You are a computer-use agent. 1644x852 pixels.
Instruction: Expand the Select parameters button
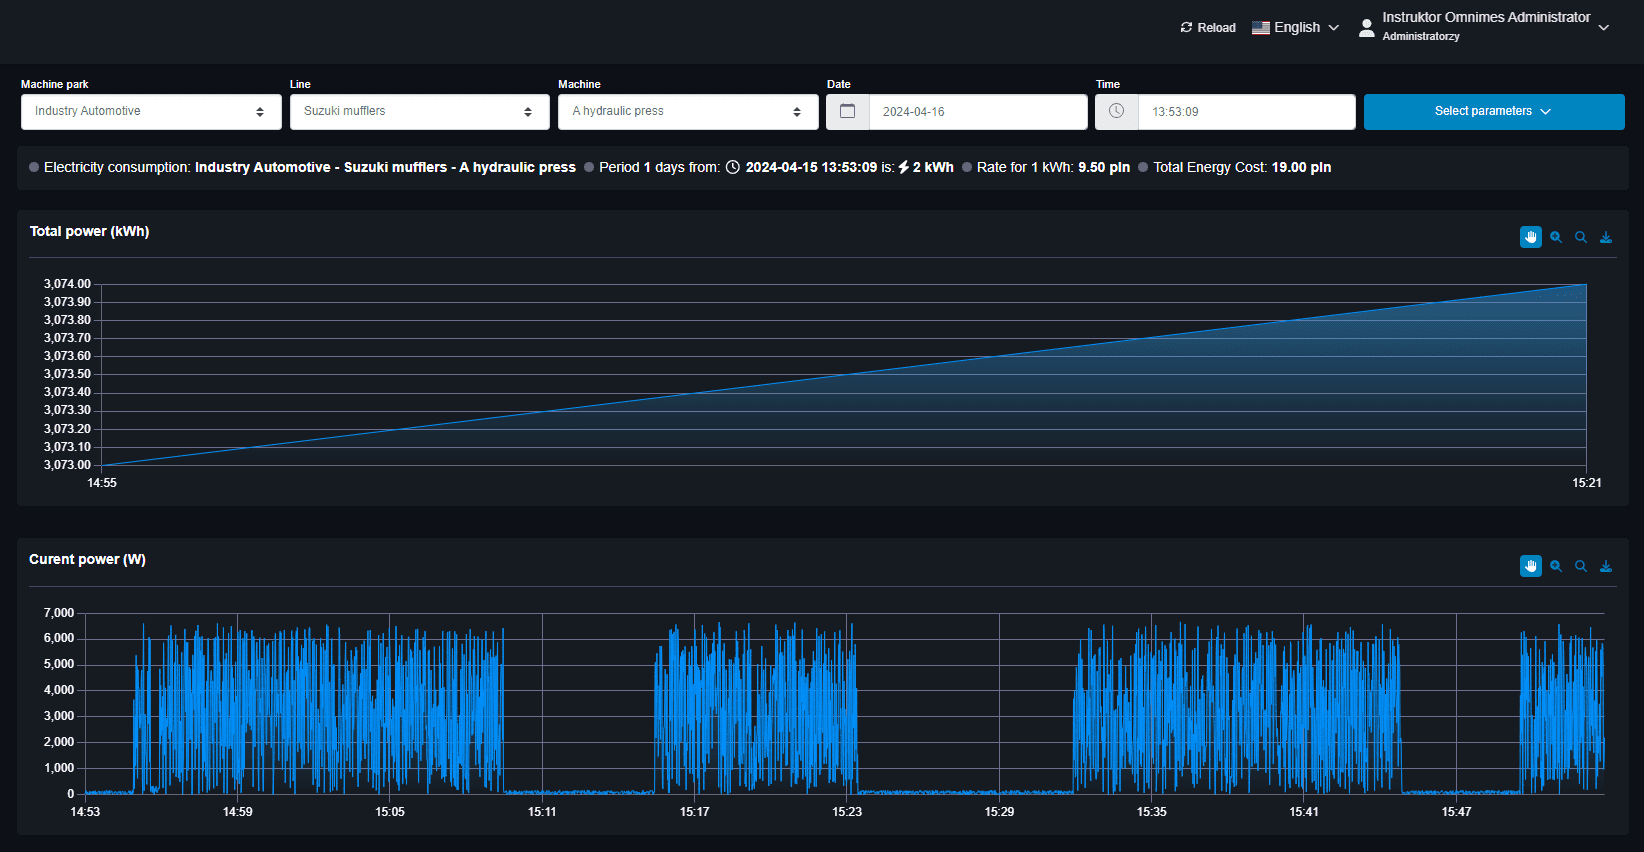click(1494, 111)
